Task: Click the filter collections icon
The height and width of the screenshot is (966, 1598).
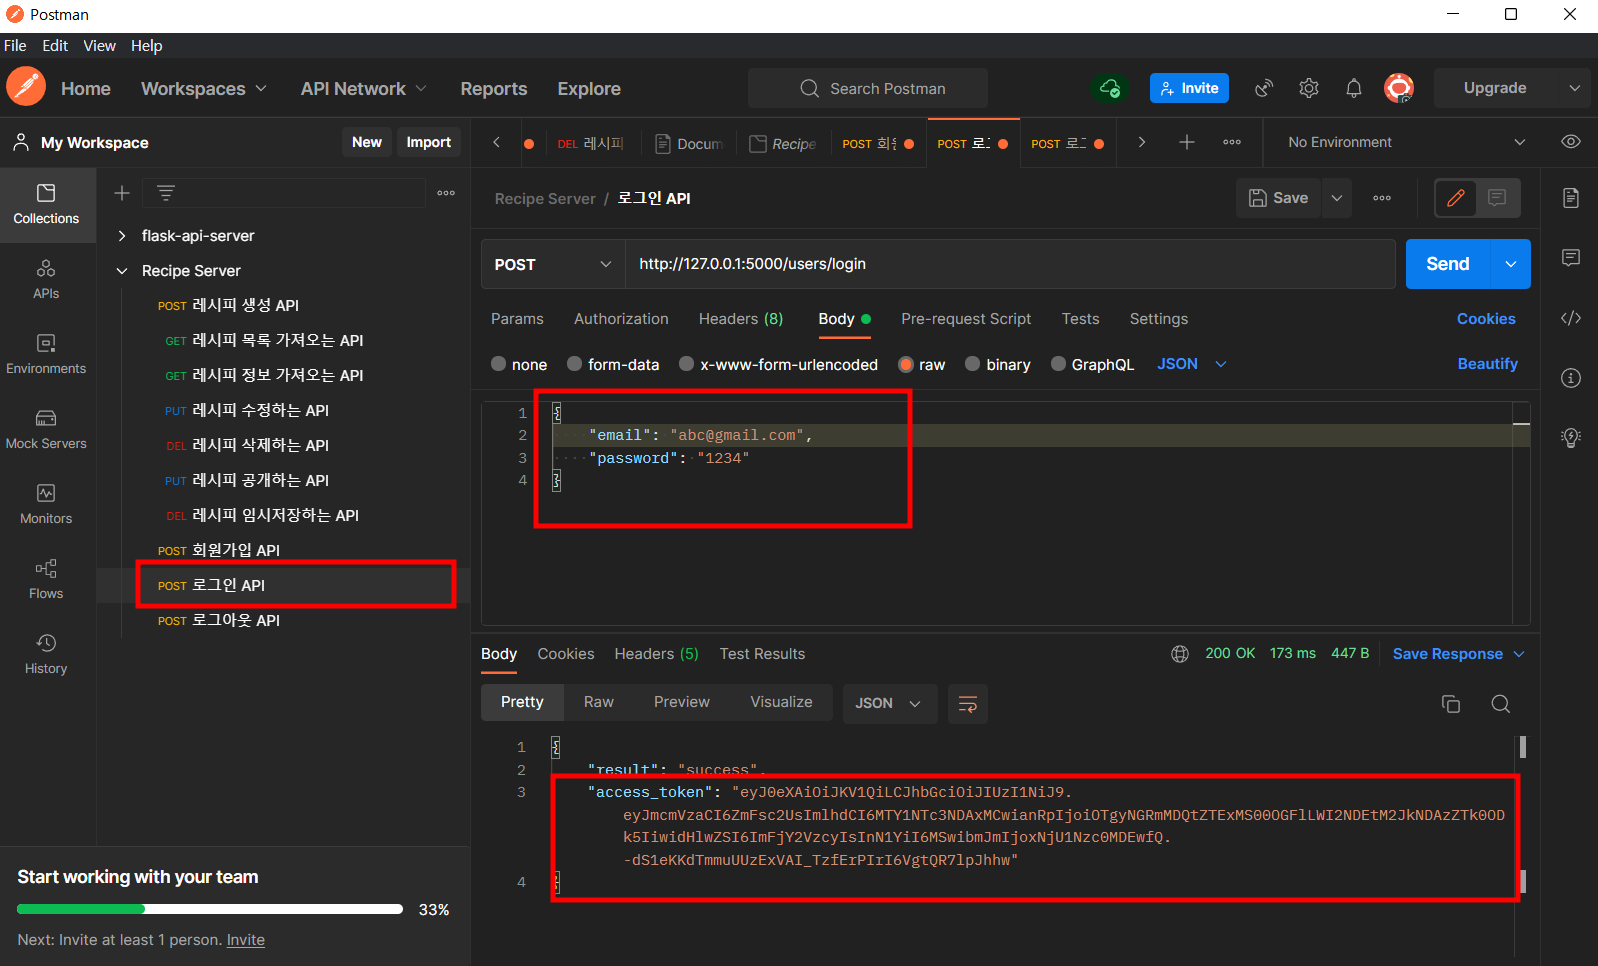Action: [166, 193]
